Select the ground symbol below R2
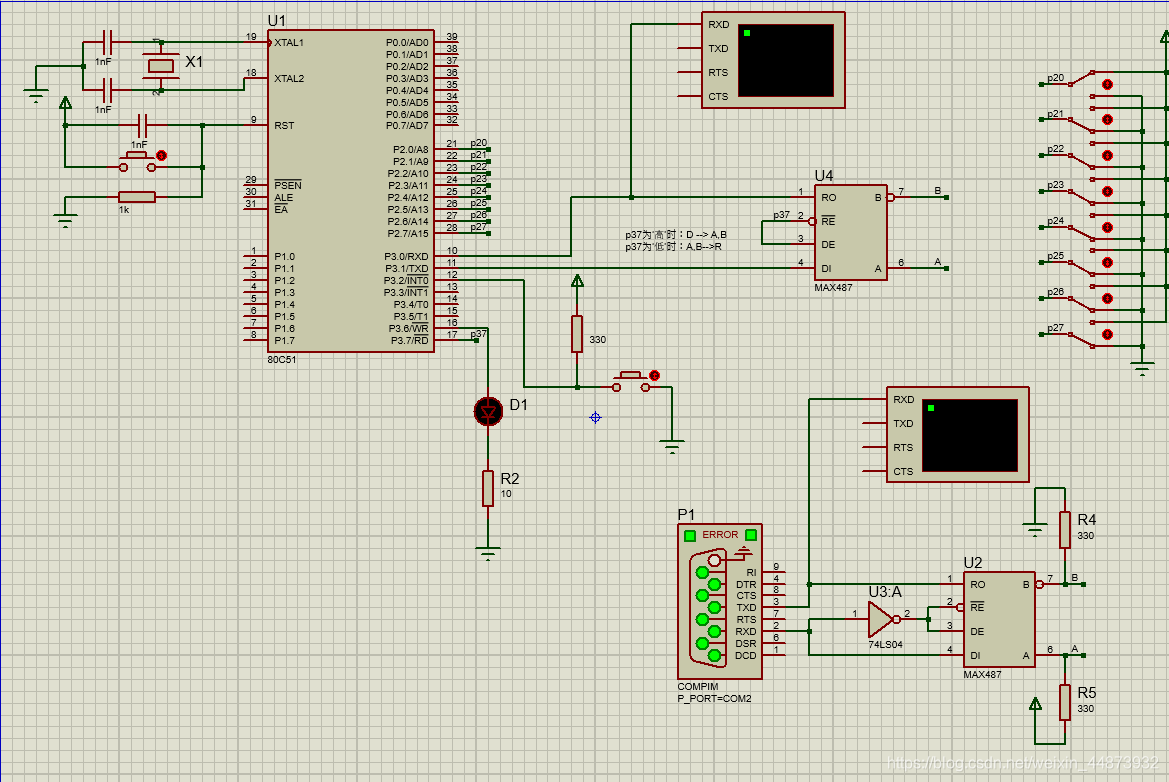 pos(488,553)
